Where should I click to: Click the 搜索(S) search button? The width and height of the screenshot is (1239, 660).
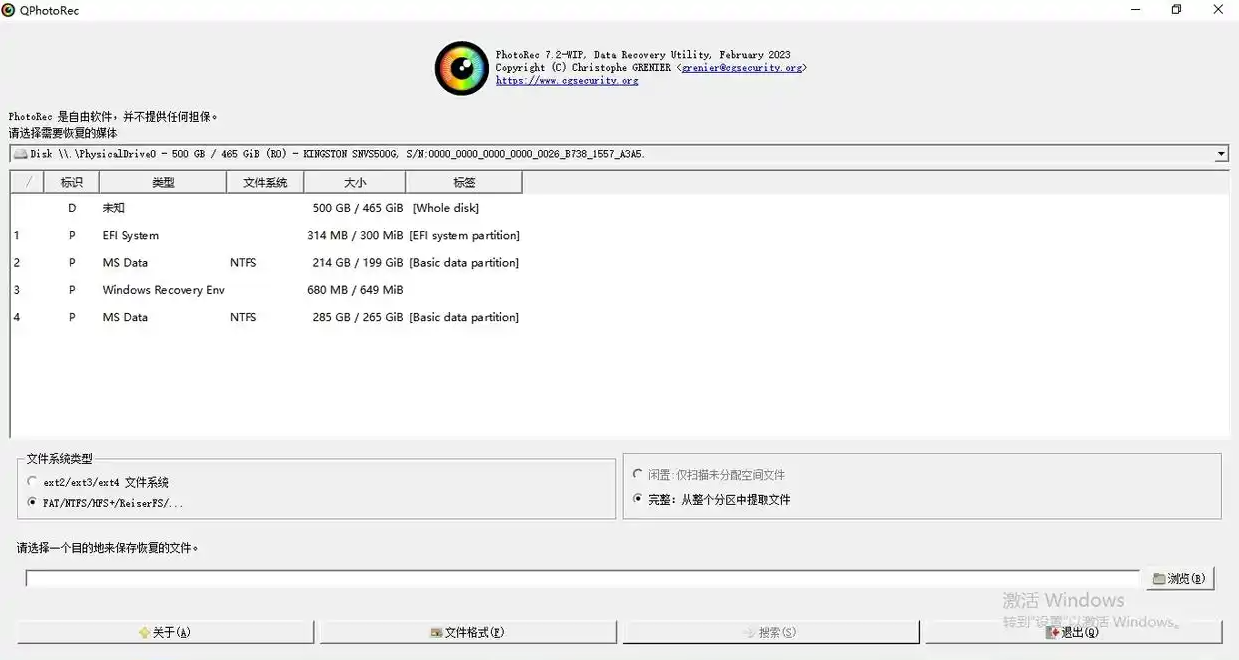771,632
